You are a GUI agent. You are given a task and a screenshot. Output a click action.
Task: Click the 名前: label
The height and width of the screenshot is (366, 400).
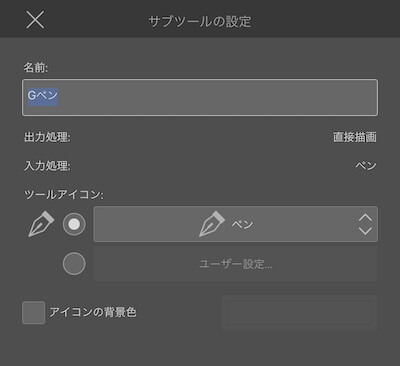tap(35, 68)
